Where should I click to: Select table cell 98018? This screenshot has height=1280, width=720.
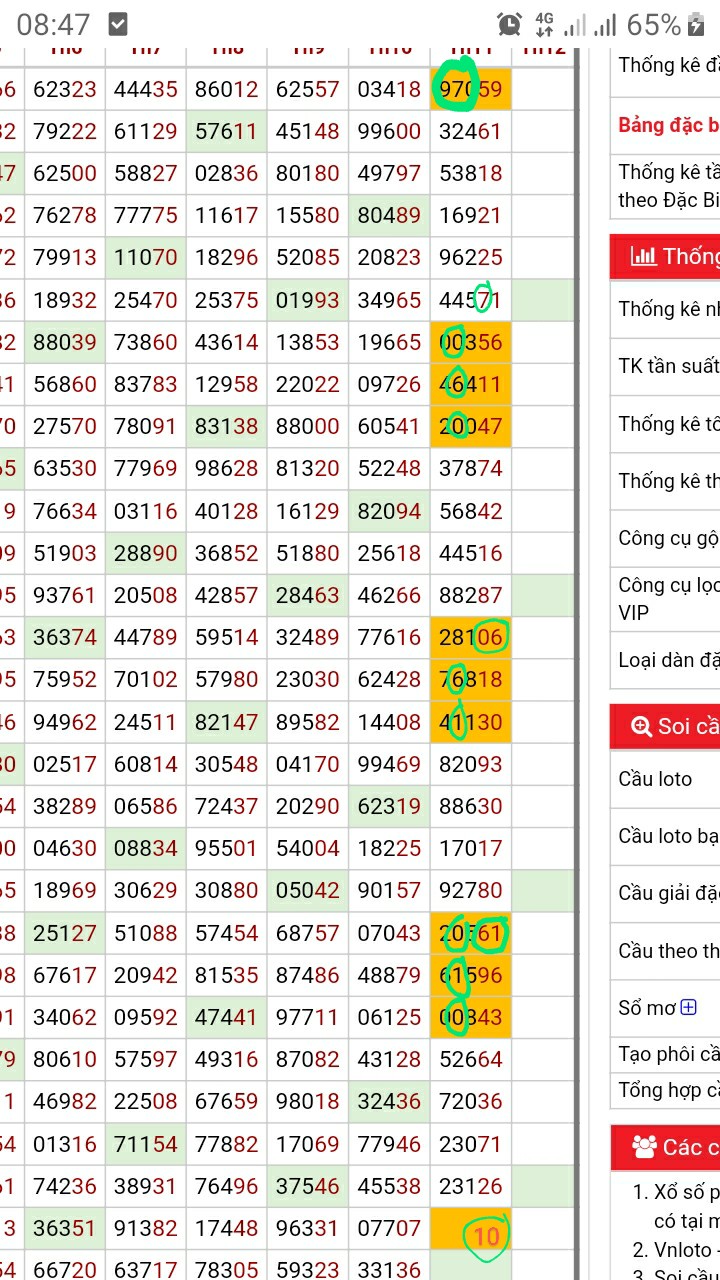click(x=308, y=1101)
